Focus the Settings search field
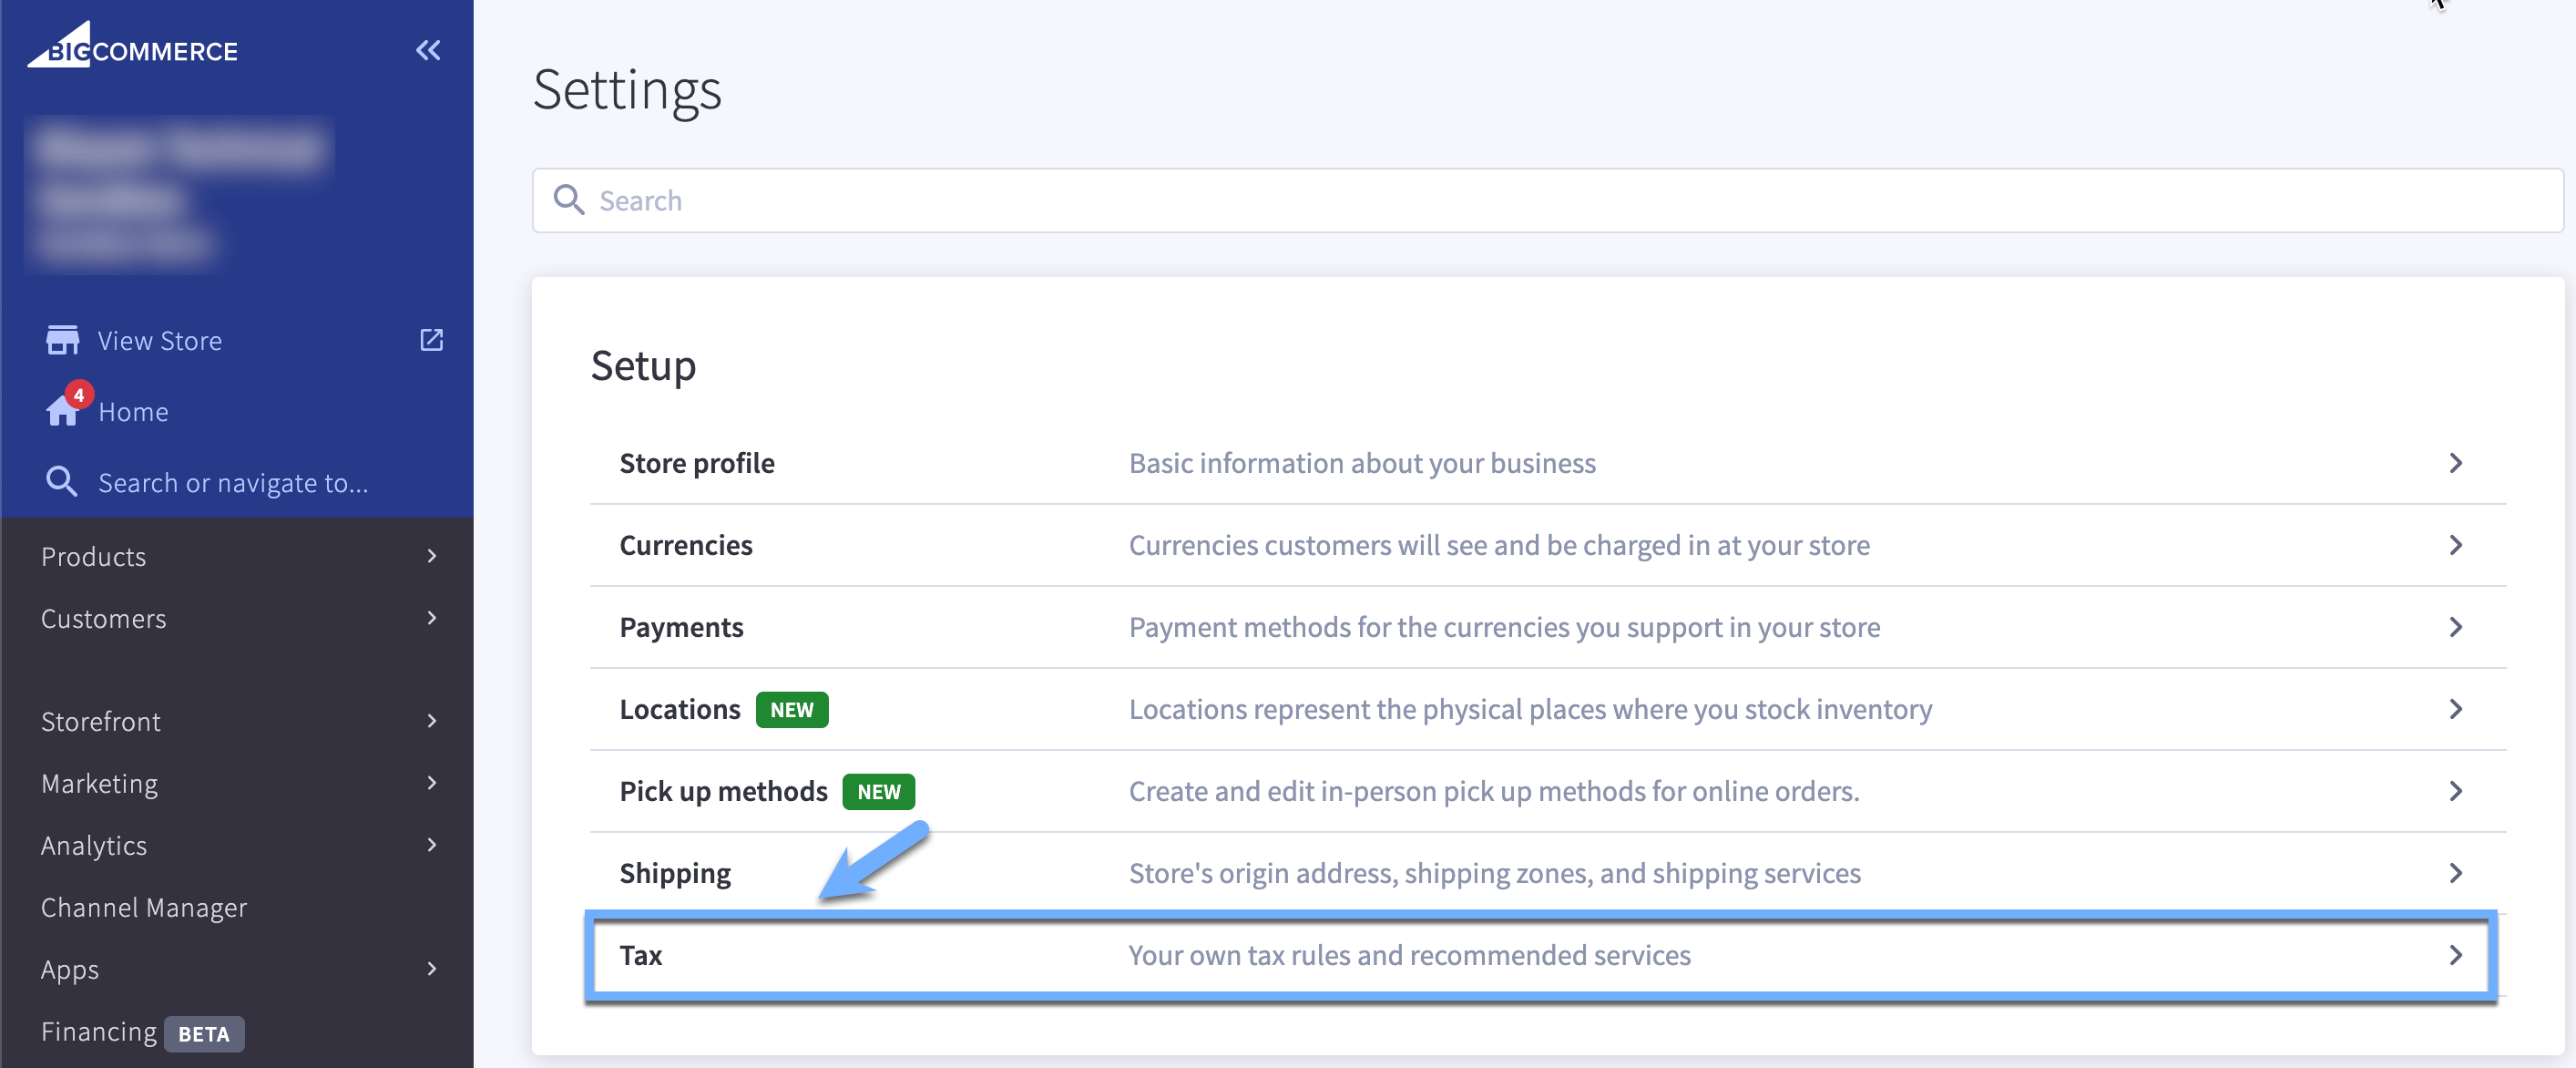Viewport: 2576px width, 1068px height. point(1547,200)
